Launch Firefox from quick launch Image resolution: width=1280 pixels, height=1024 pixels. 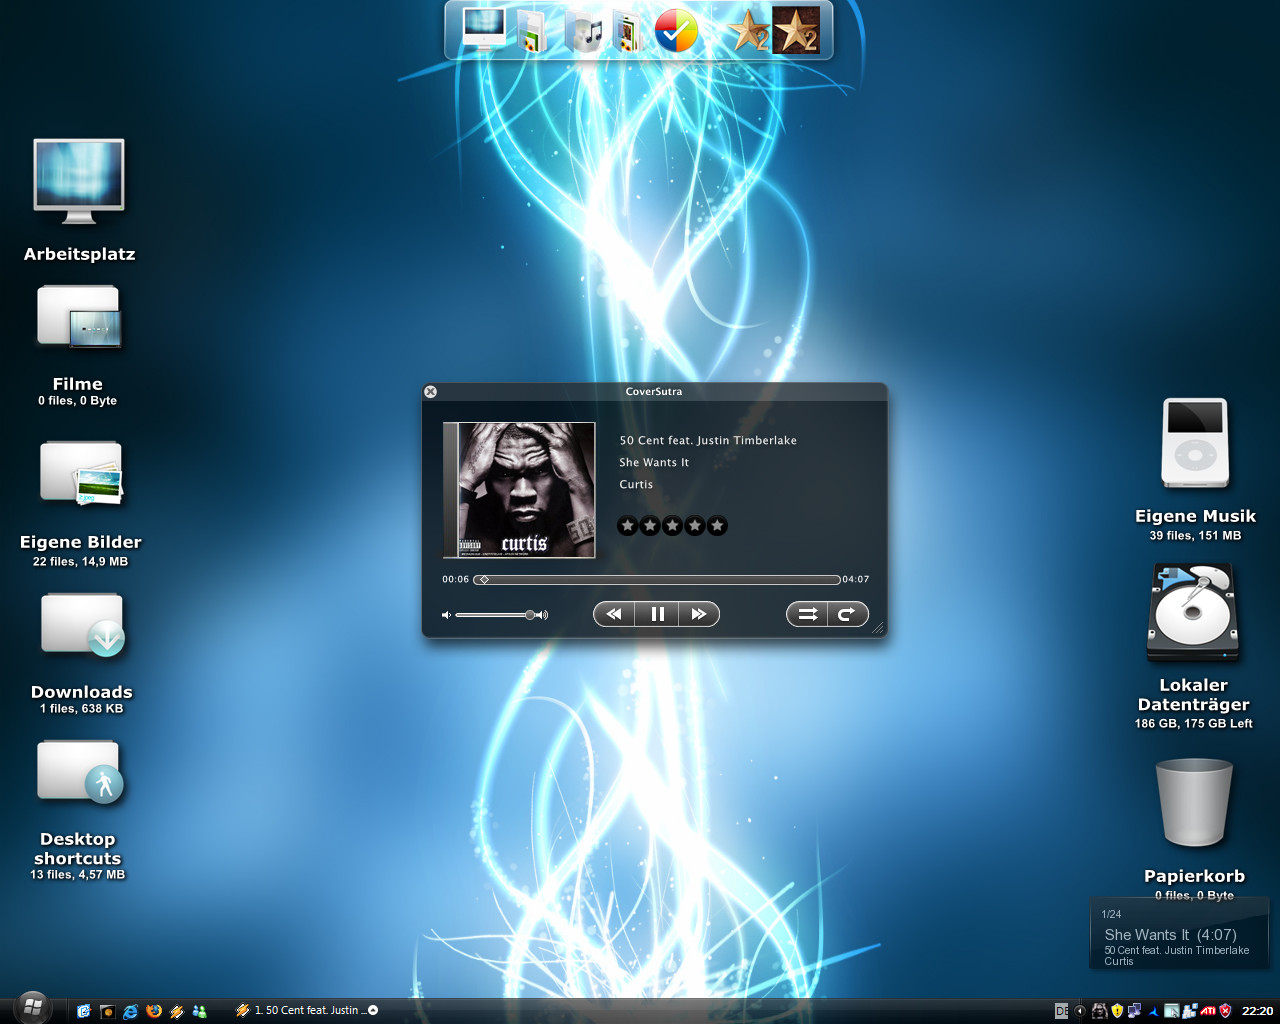[x=153, y=1011]
